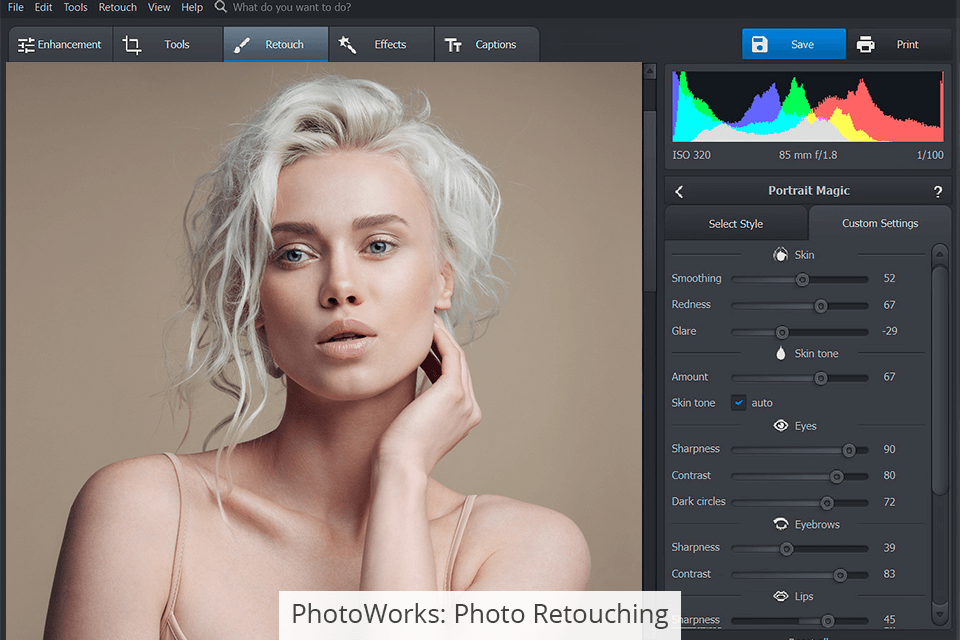Click the Eyes Sharpness value 90
Image resolution: width=960 pixels, height=640 pixels.
click(889, 450)
